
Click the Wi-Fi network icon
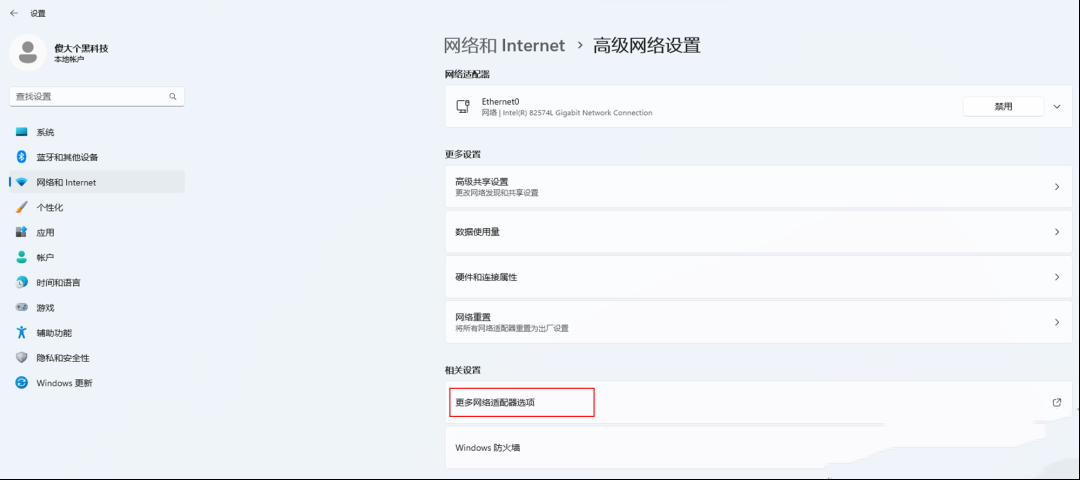21,182
